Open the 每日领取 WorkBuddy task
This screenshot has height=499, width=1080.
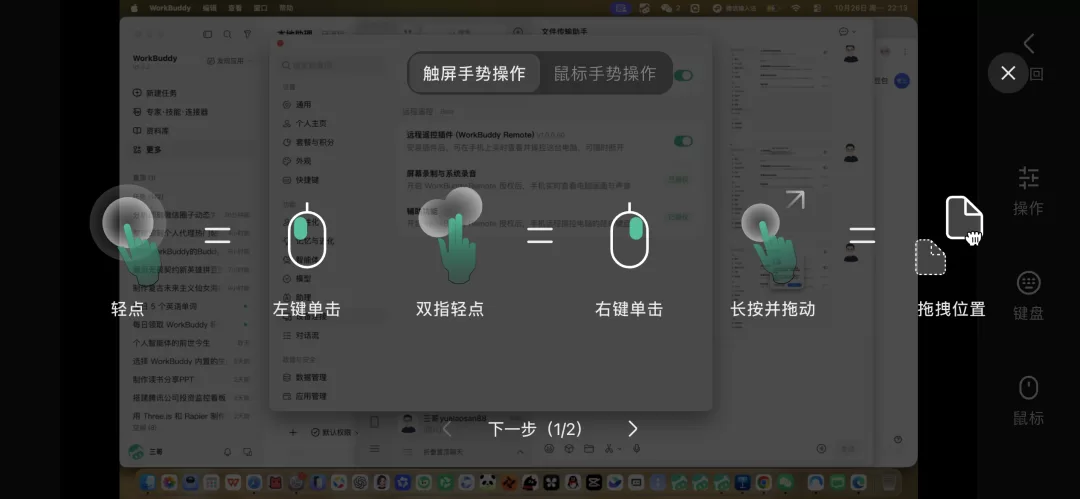coord(174,324)
